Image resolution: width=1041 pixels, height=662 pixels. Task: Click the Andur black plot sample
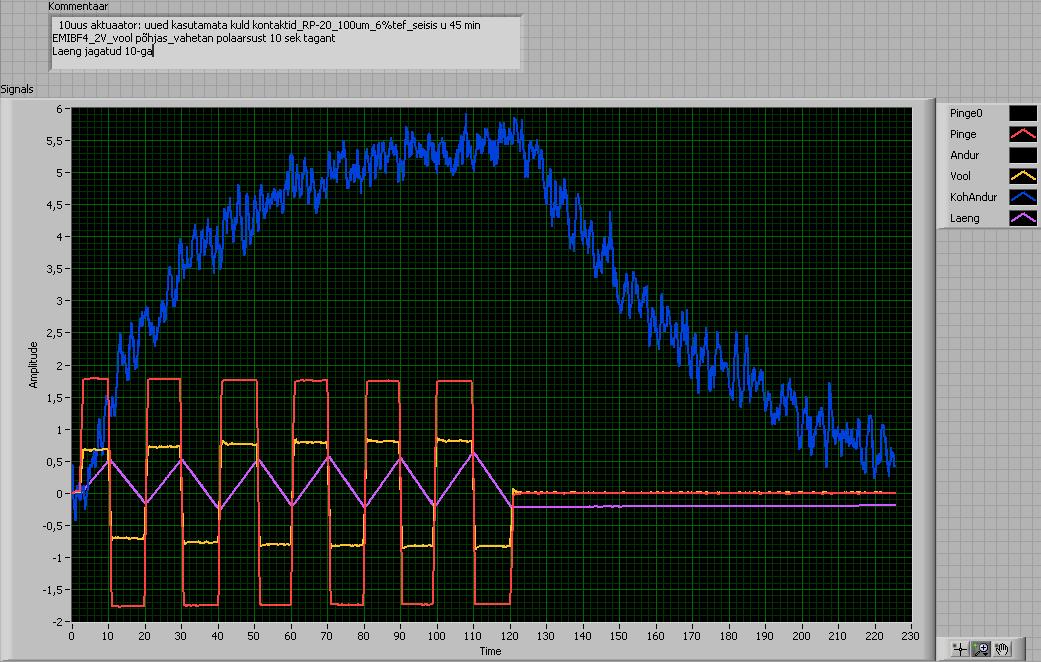[1022, 155]
